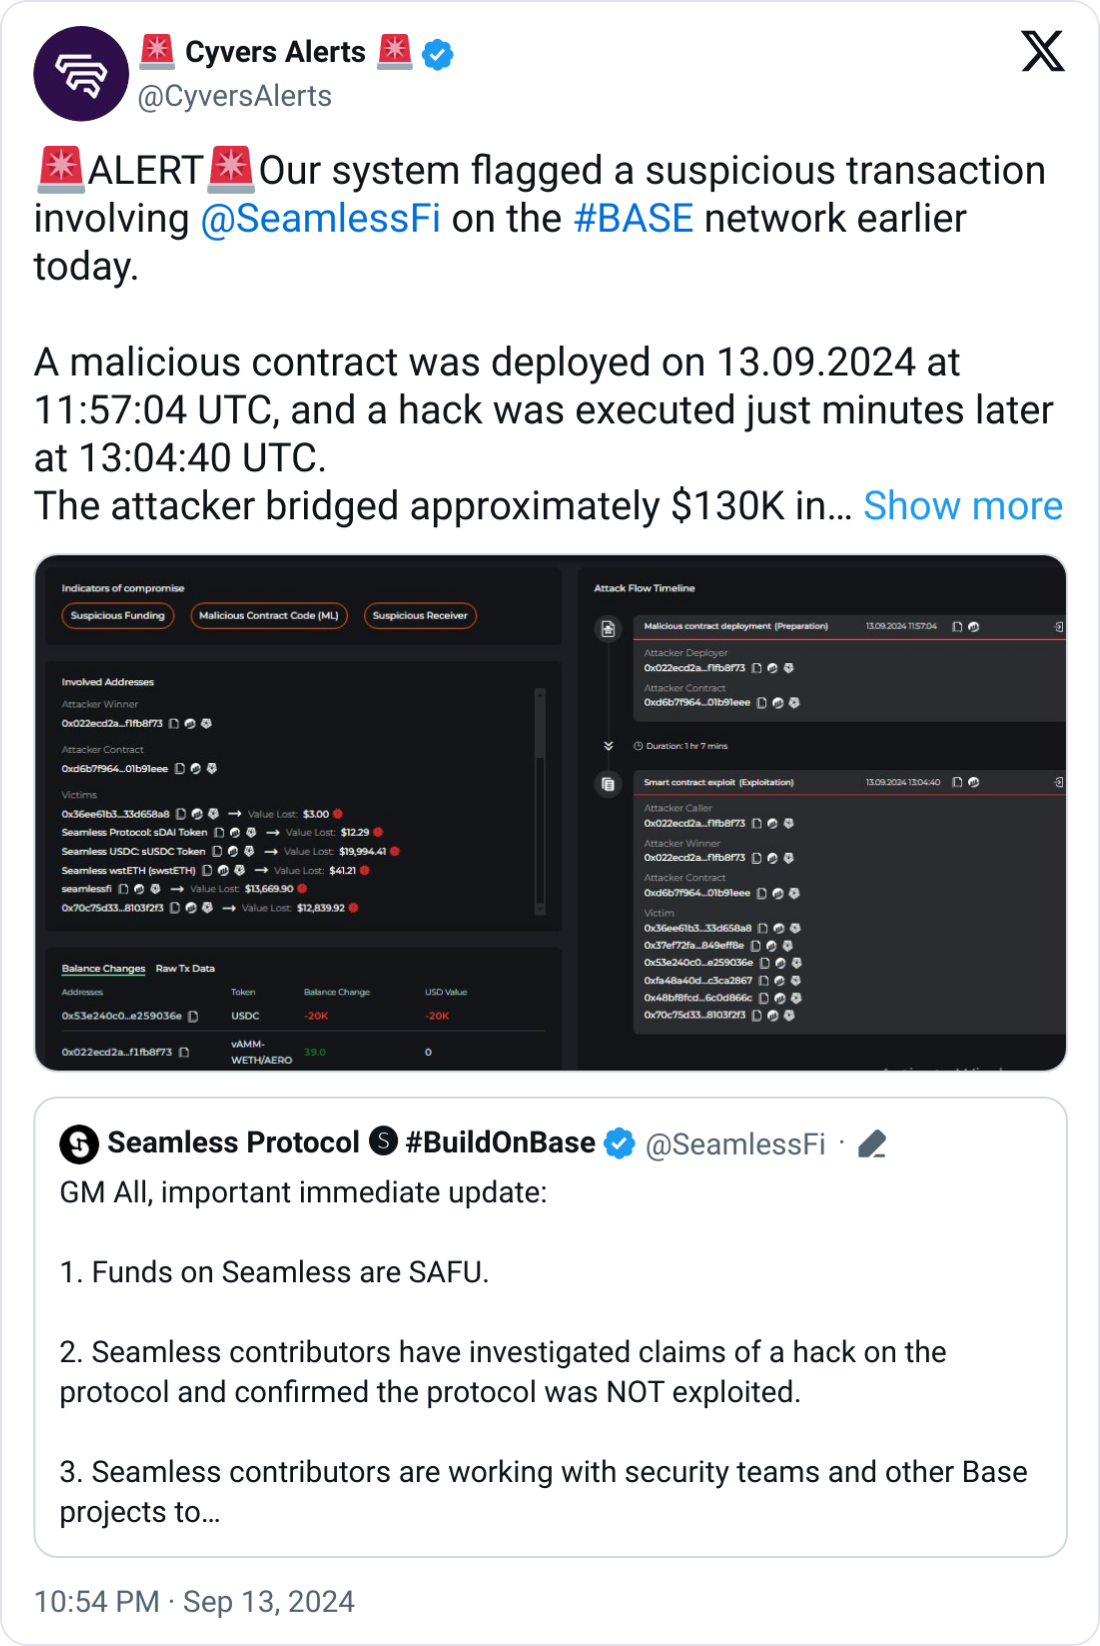Open the Cyvers Alerts profile avatar
The width and height of the screenshot is (1100, 1646).
pyautogui.click(x=81, y=74)
